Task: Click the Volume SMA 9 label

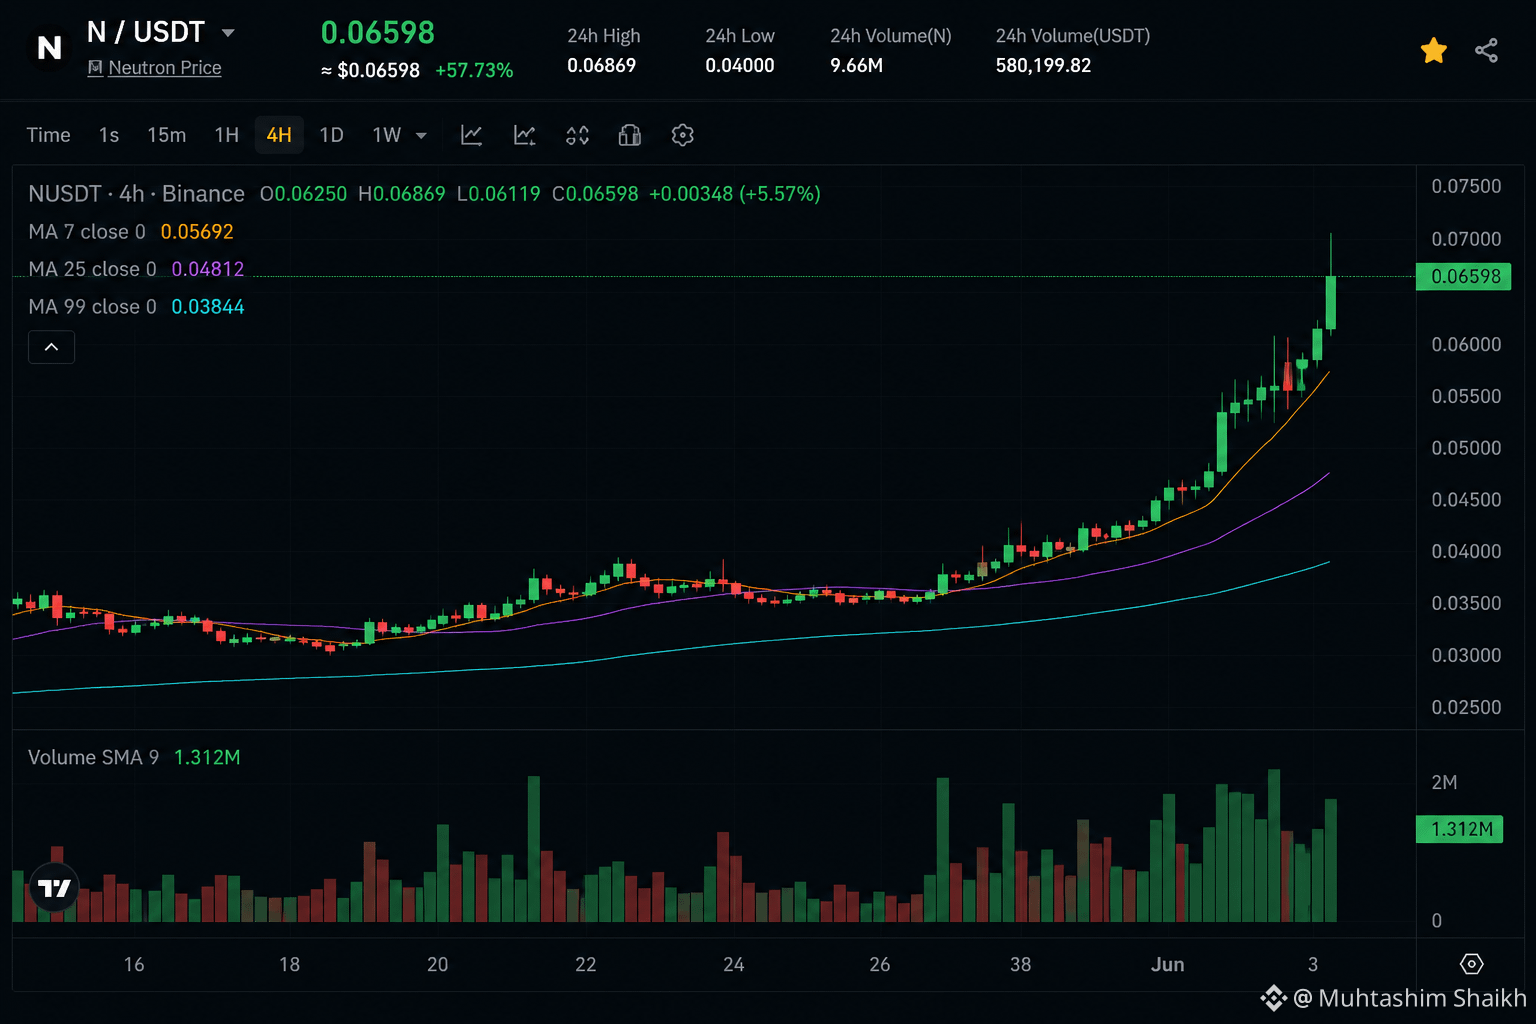Action: click(93, 757)
